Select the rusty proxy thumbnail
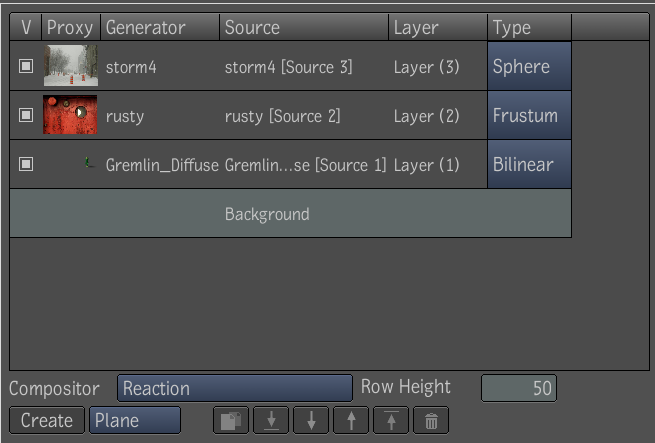 70,115
